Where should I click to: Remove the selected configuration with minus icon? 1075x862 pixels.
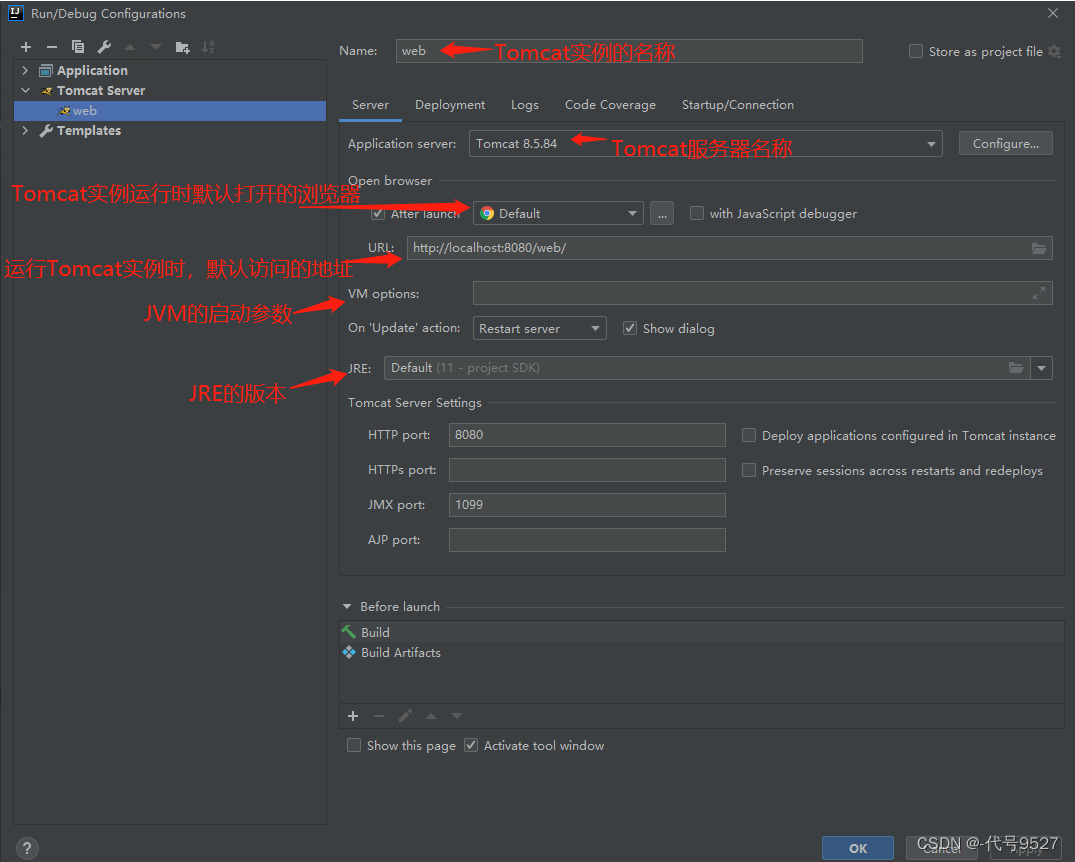pyautogui.click(x=51, y=47)
